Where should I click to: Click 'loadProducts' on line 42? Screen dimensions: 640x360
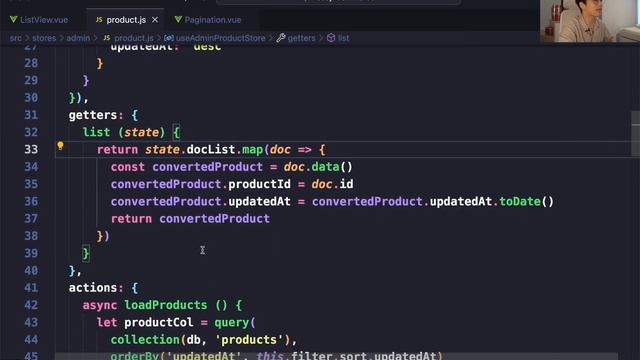pos(166,305)
